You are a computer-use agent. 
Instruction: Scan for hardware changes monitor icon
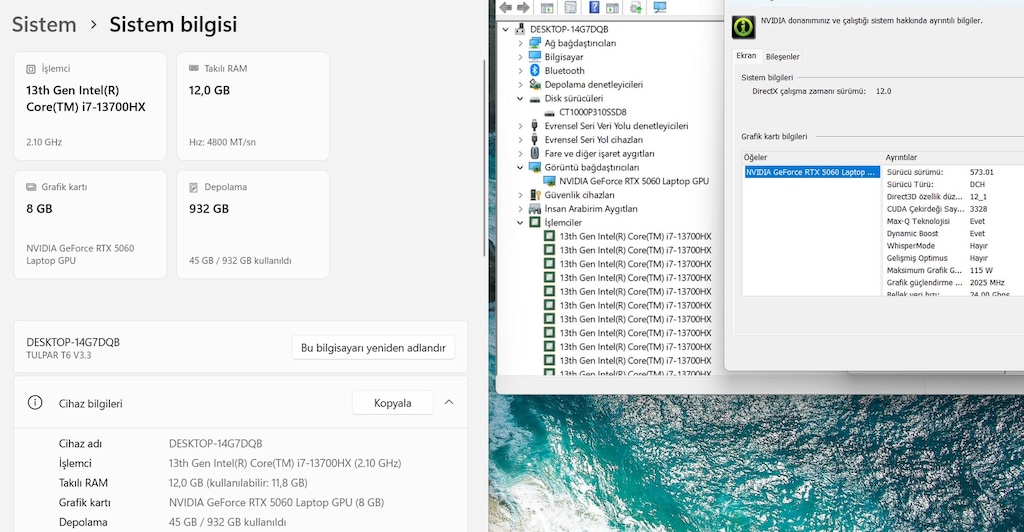point(660,7)
